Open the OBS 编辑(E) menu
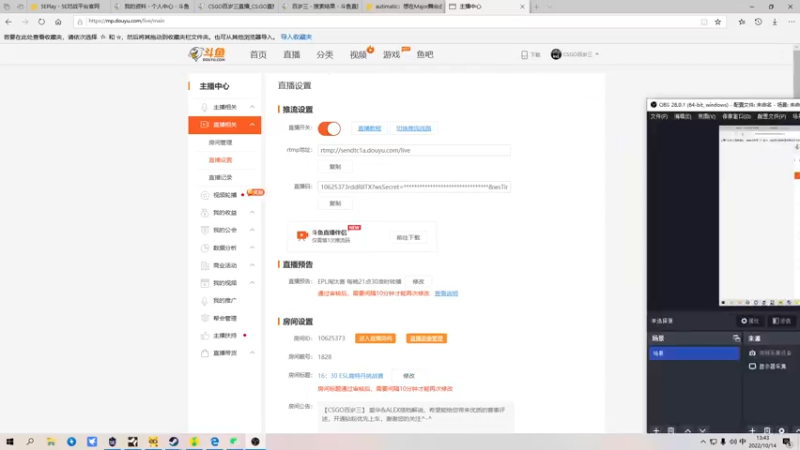The height and width of the screenshot is (450, 800). (683, 116)
